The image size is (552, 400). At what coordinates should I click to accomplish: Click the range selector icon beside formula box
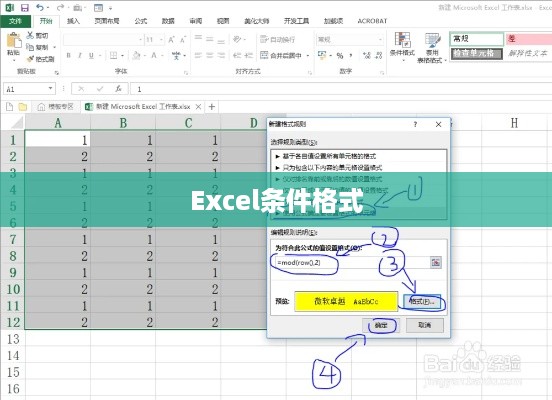[x=436, y=262]
